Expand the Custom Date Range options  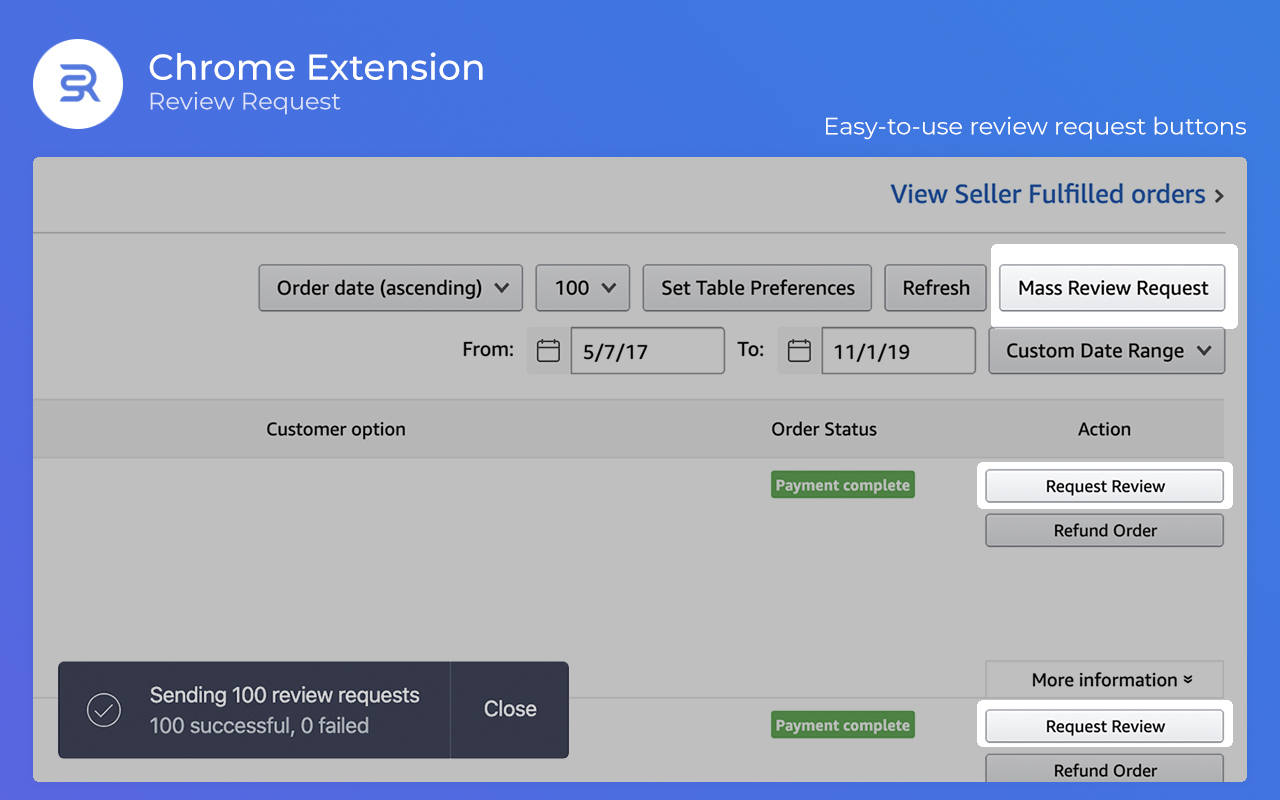coord(1106,351)
